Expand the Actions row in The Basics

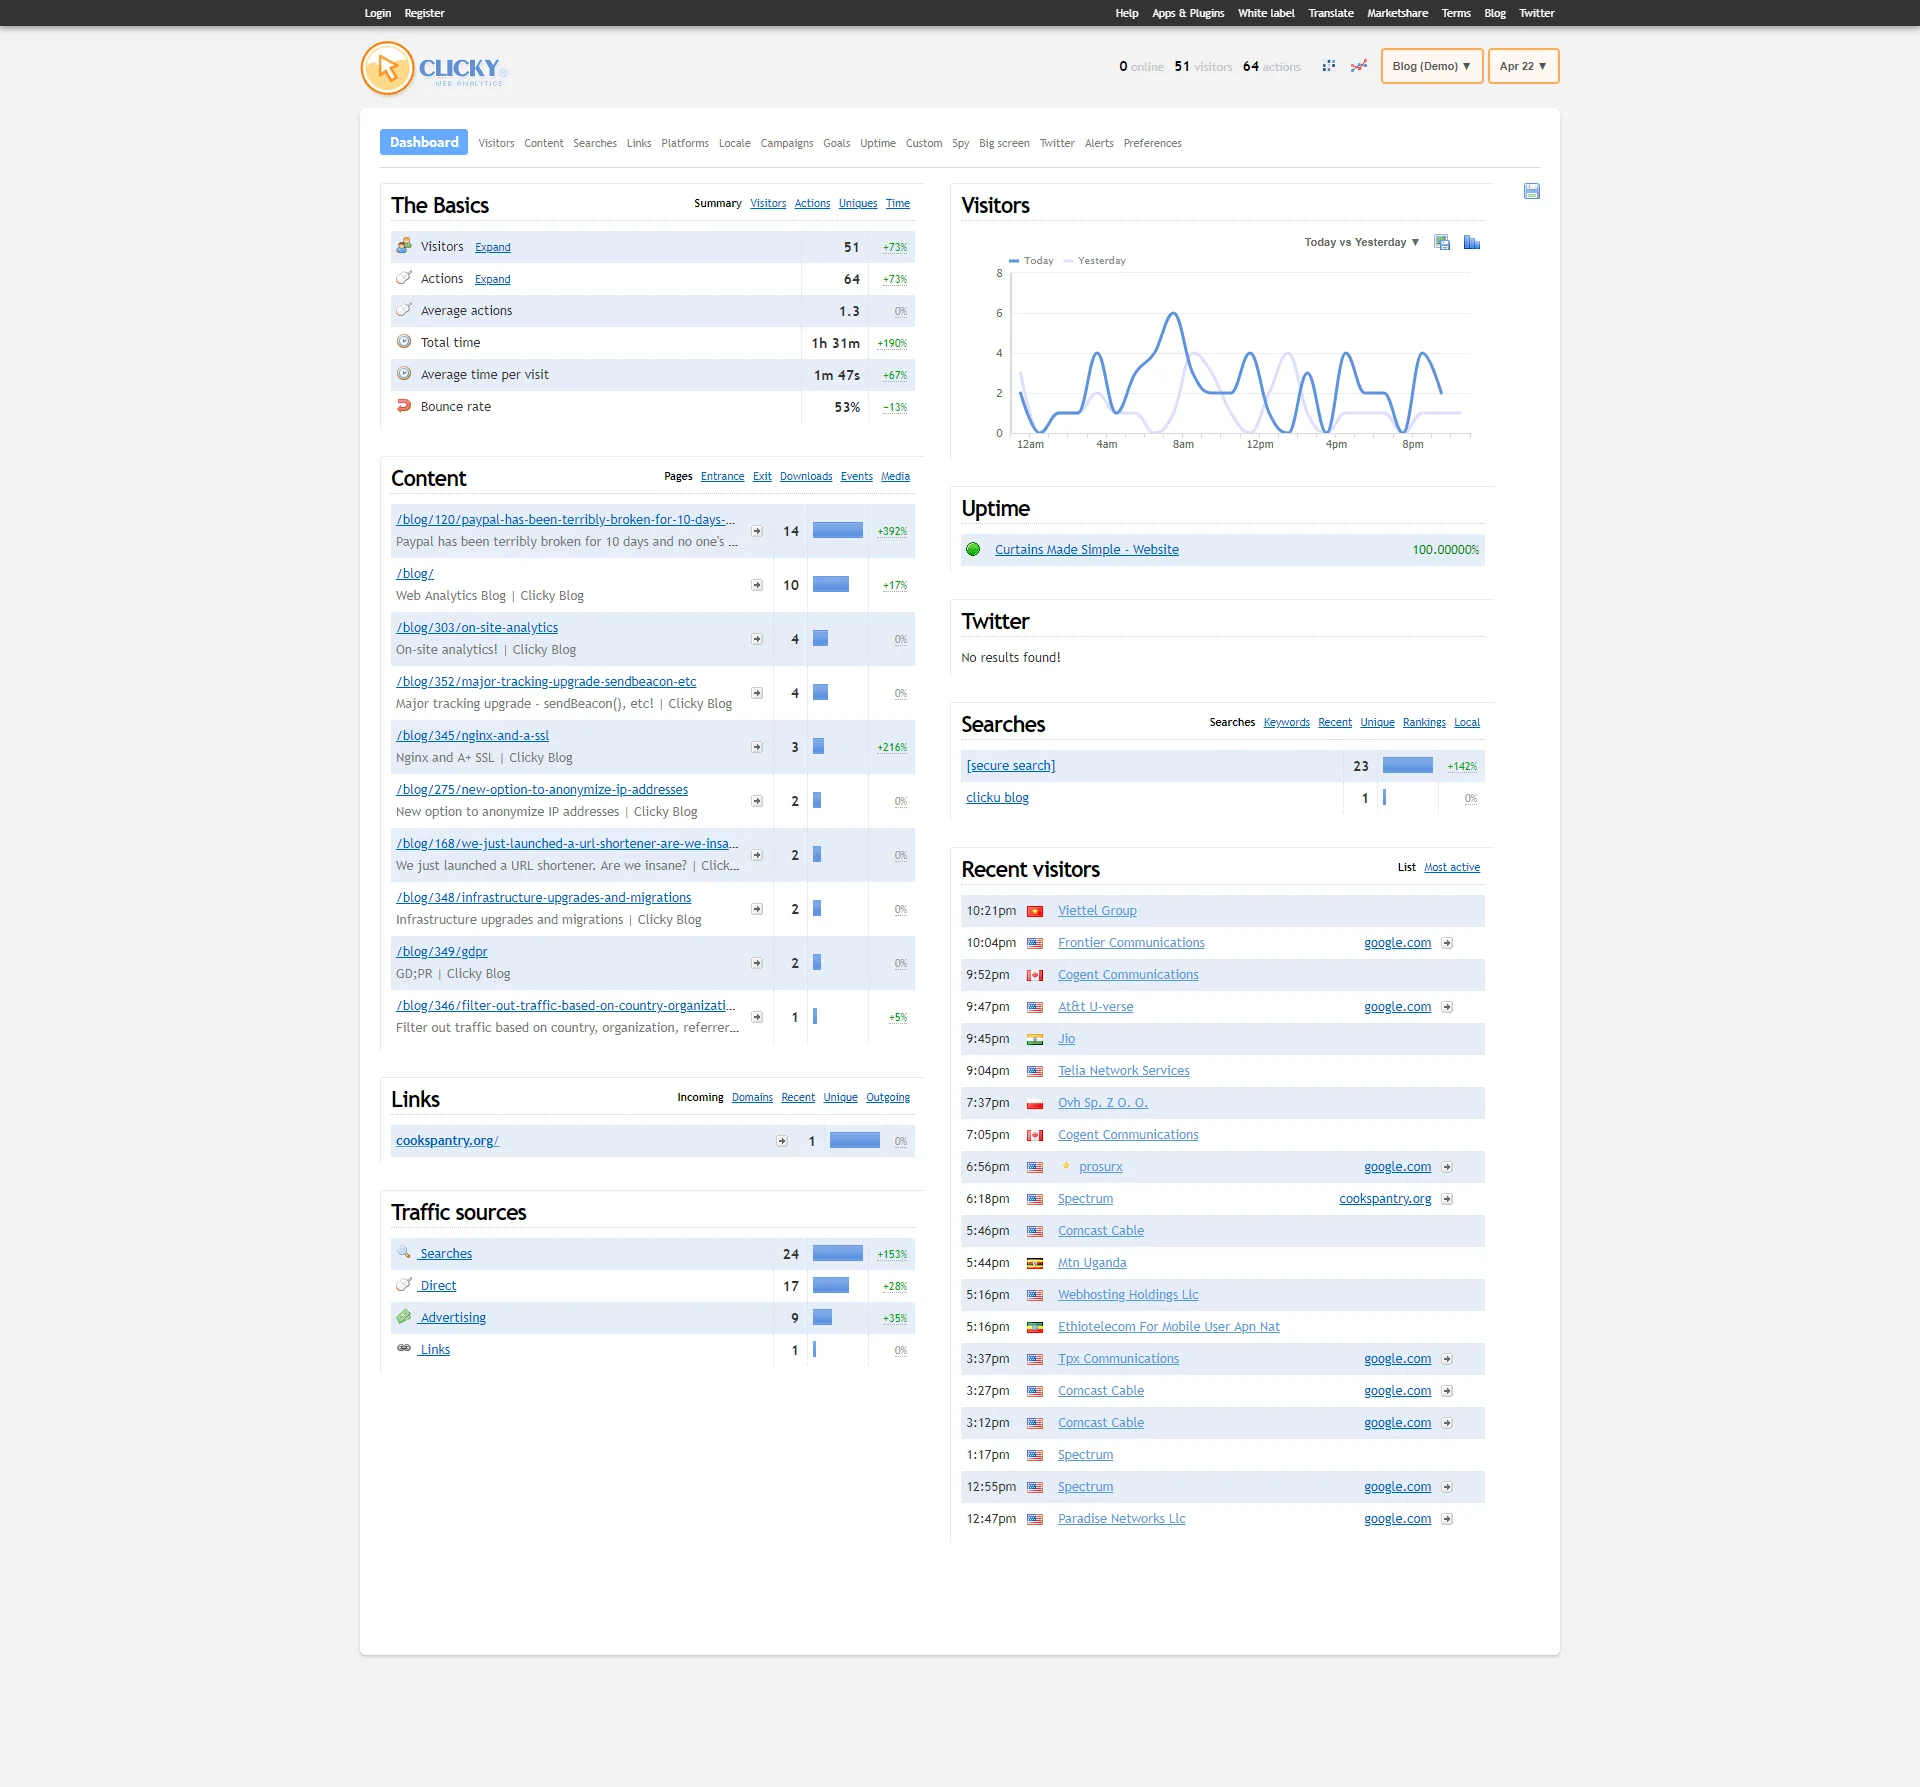492,279
